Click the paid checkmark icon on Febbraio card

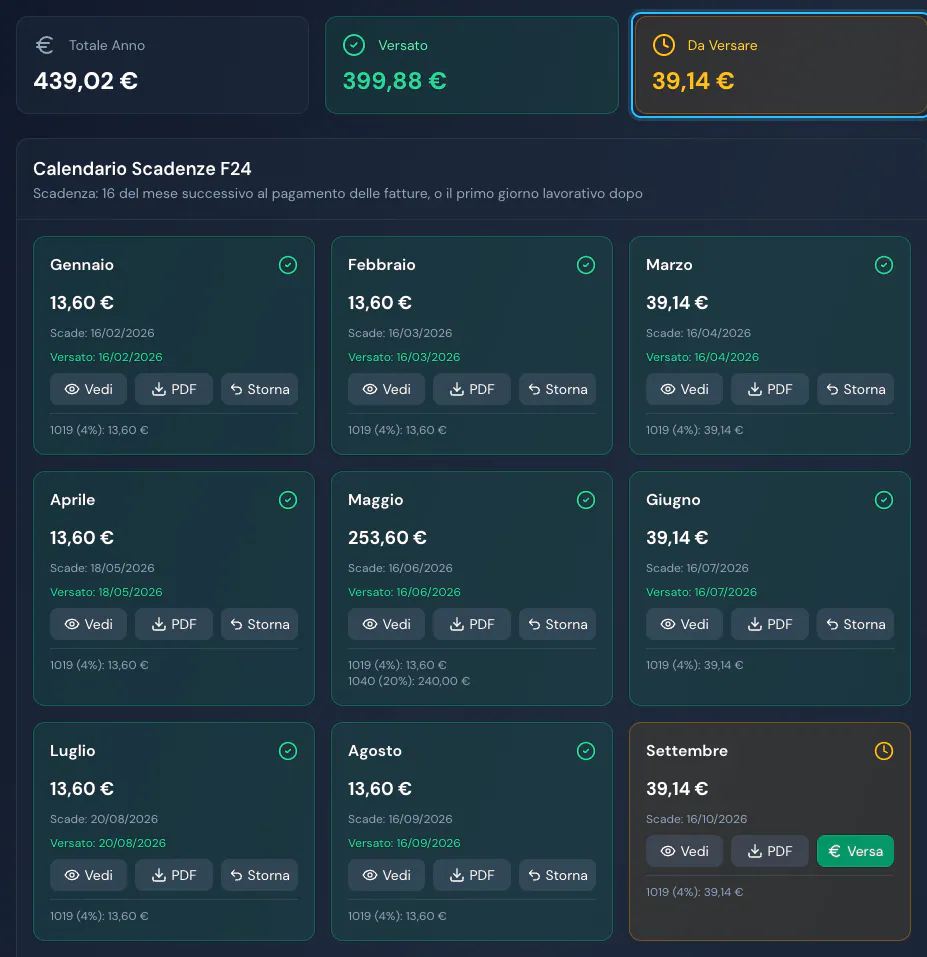coord(586,265)
